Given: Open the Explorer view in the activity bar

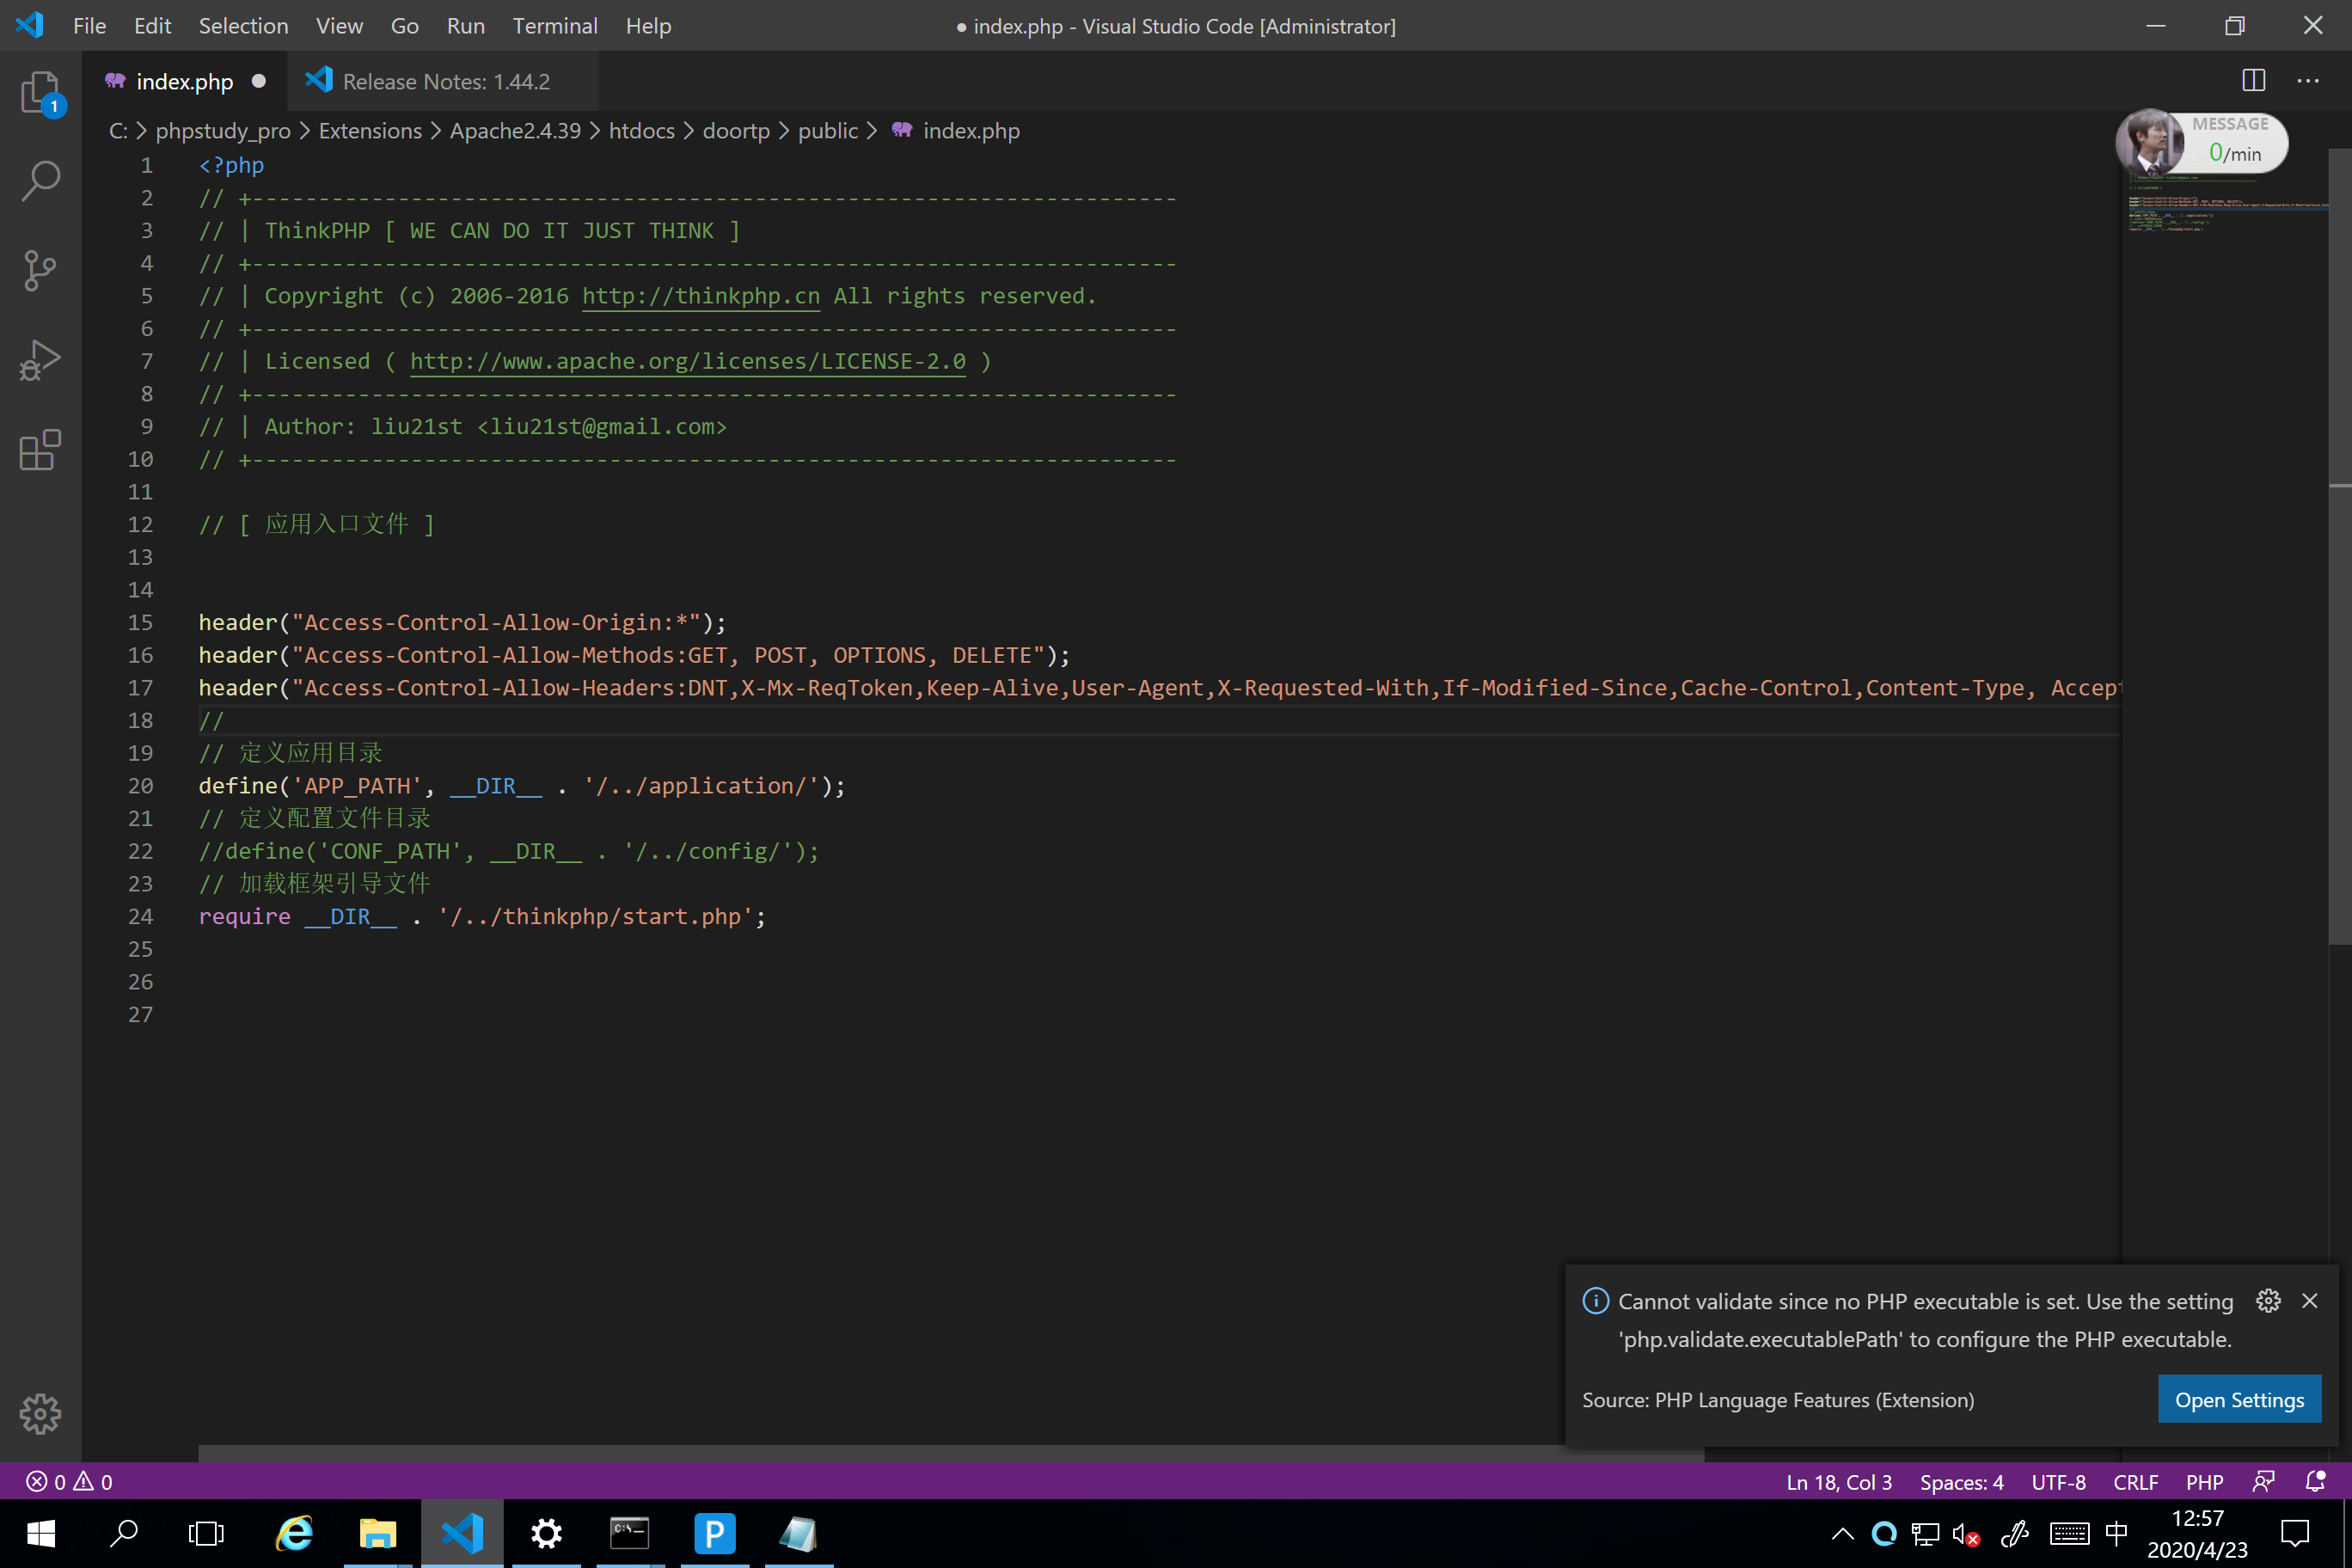Looking at the screenshot, I should (x=40, y=92).
